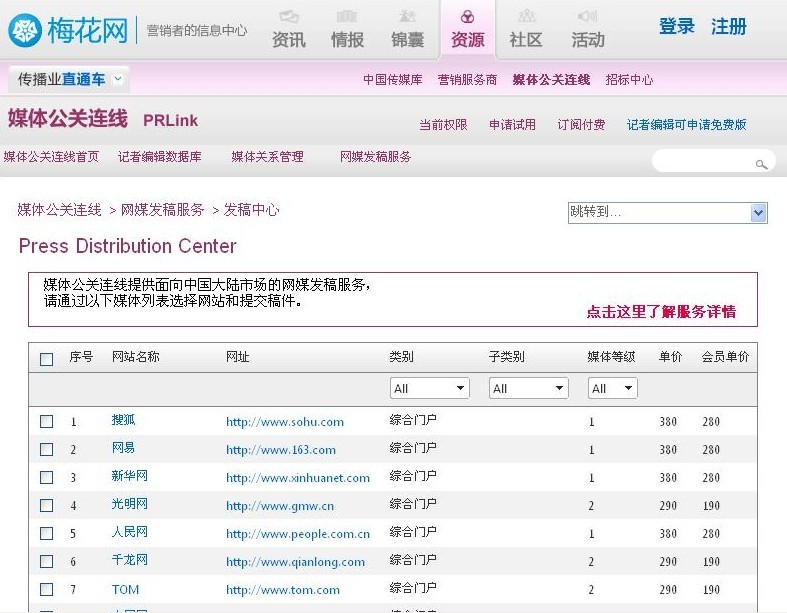Open the 媒体等级 All filter dropdown

[612, 388]
